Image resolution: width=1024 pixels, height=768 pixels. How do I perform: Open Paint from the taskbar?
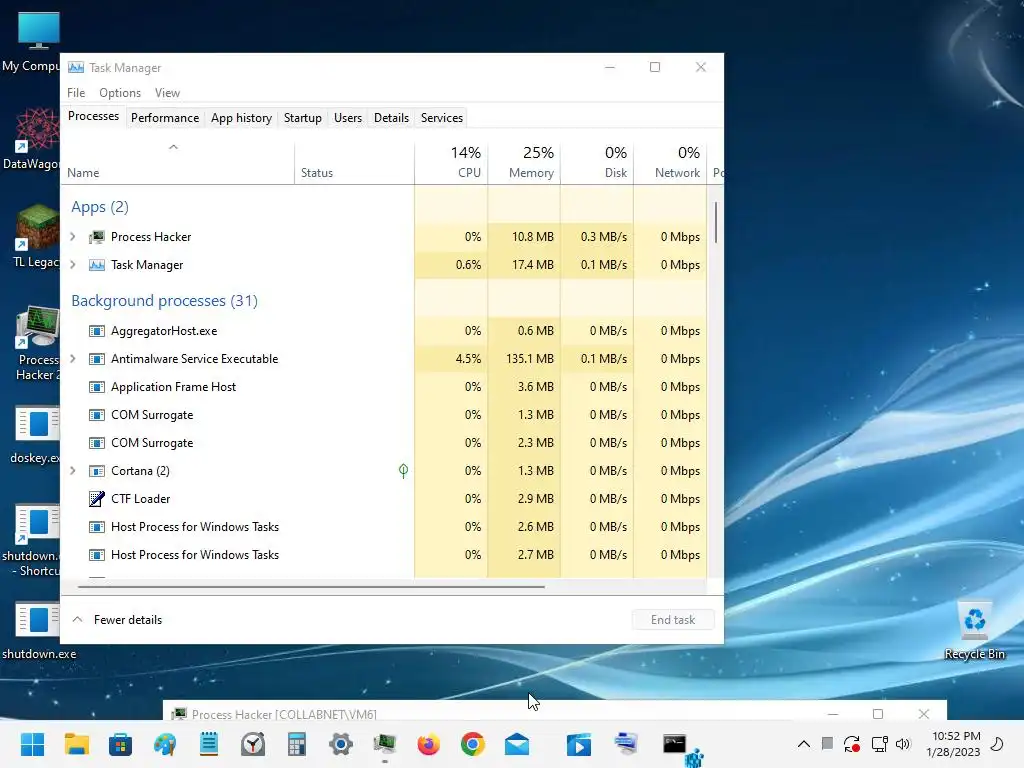pos(165,744)
